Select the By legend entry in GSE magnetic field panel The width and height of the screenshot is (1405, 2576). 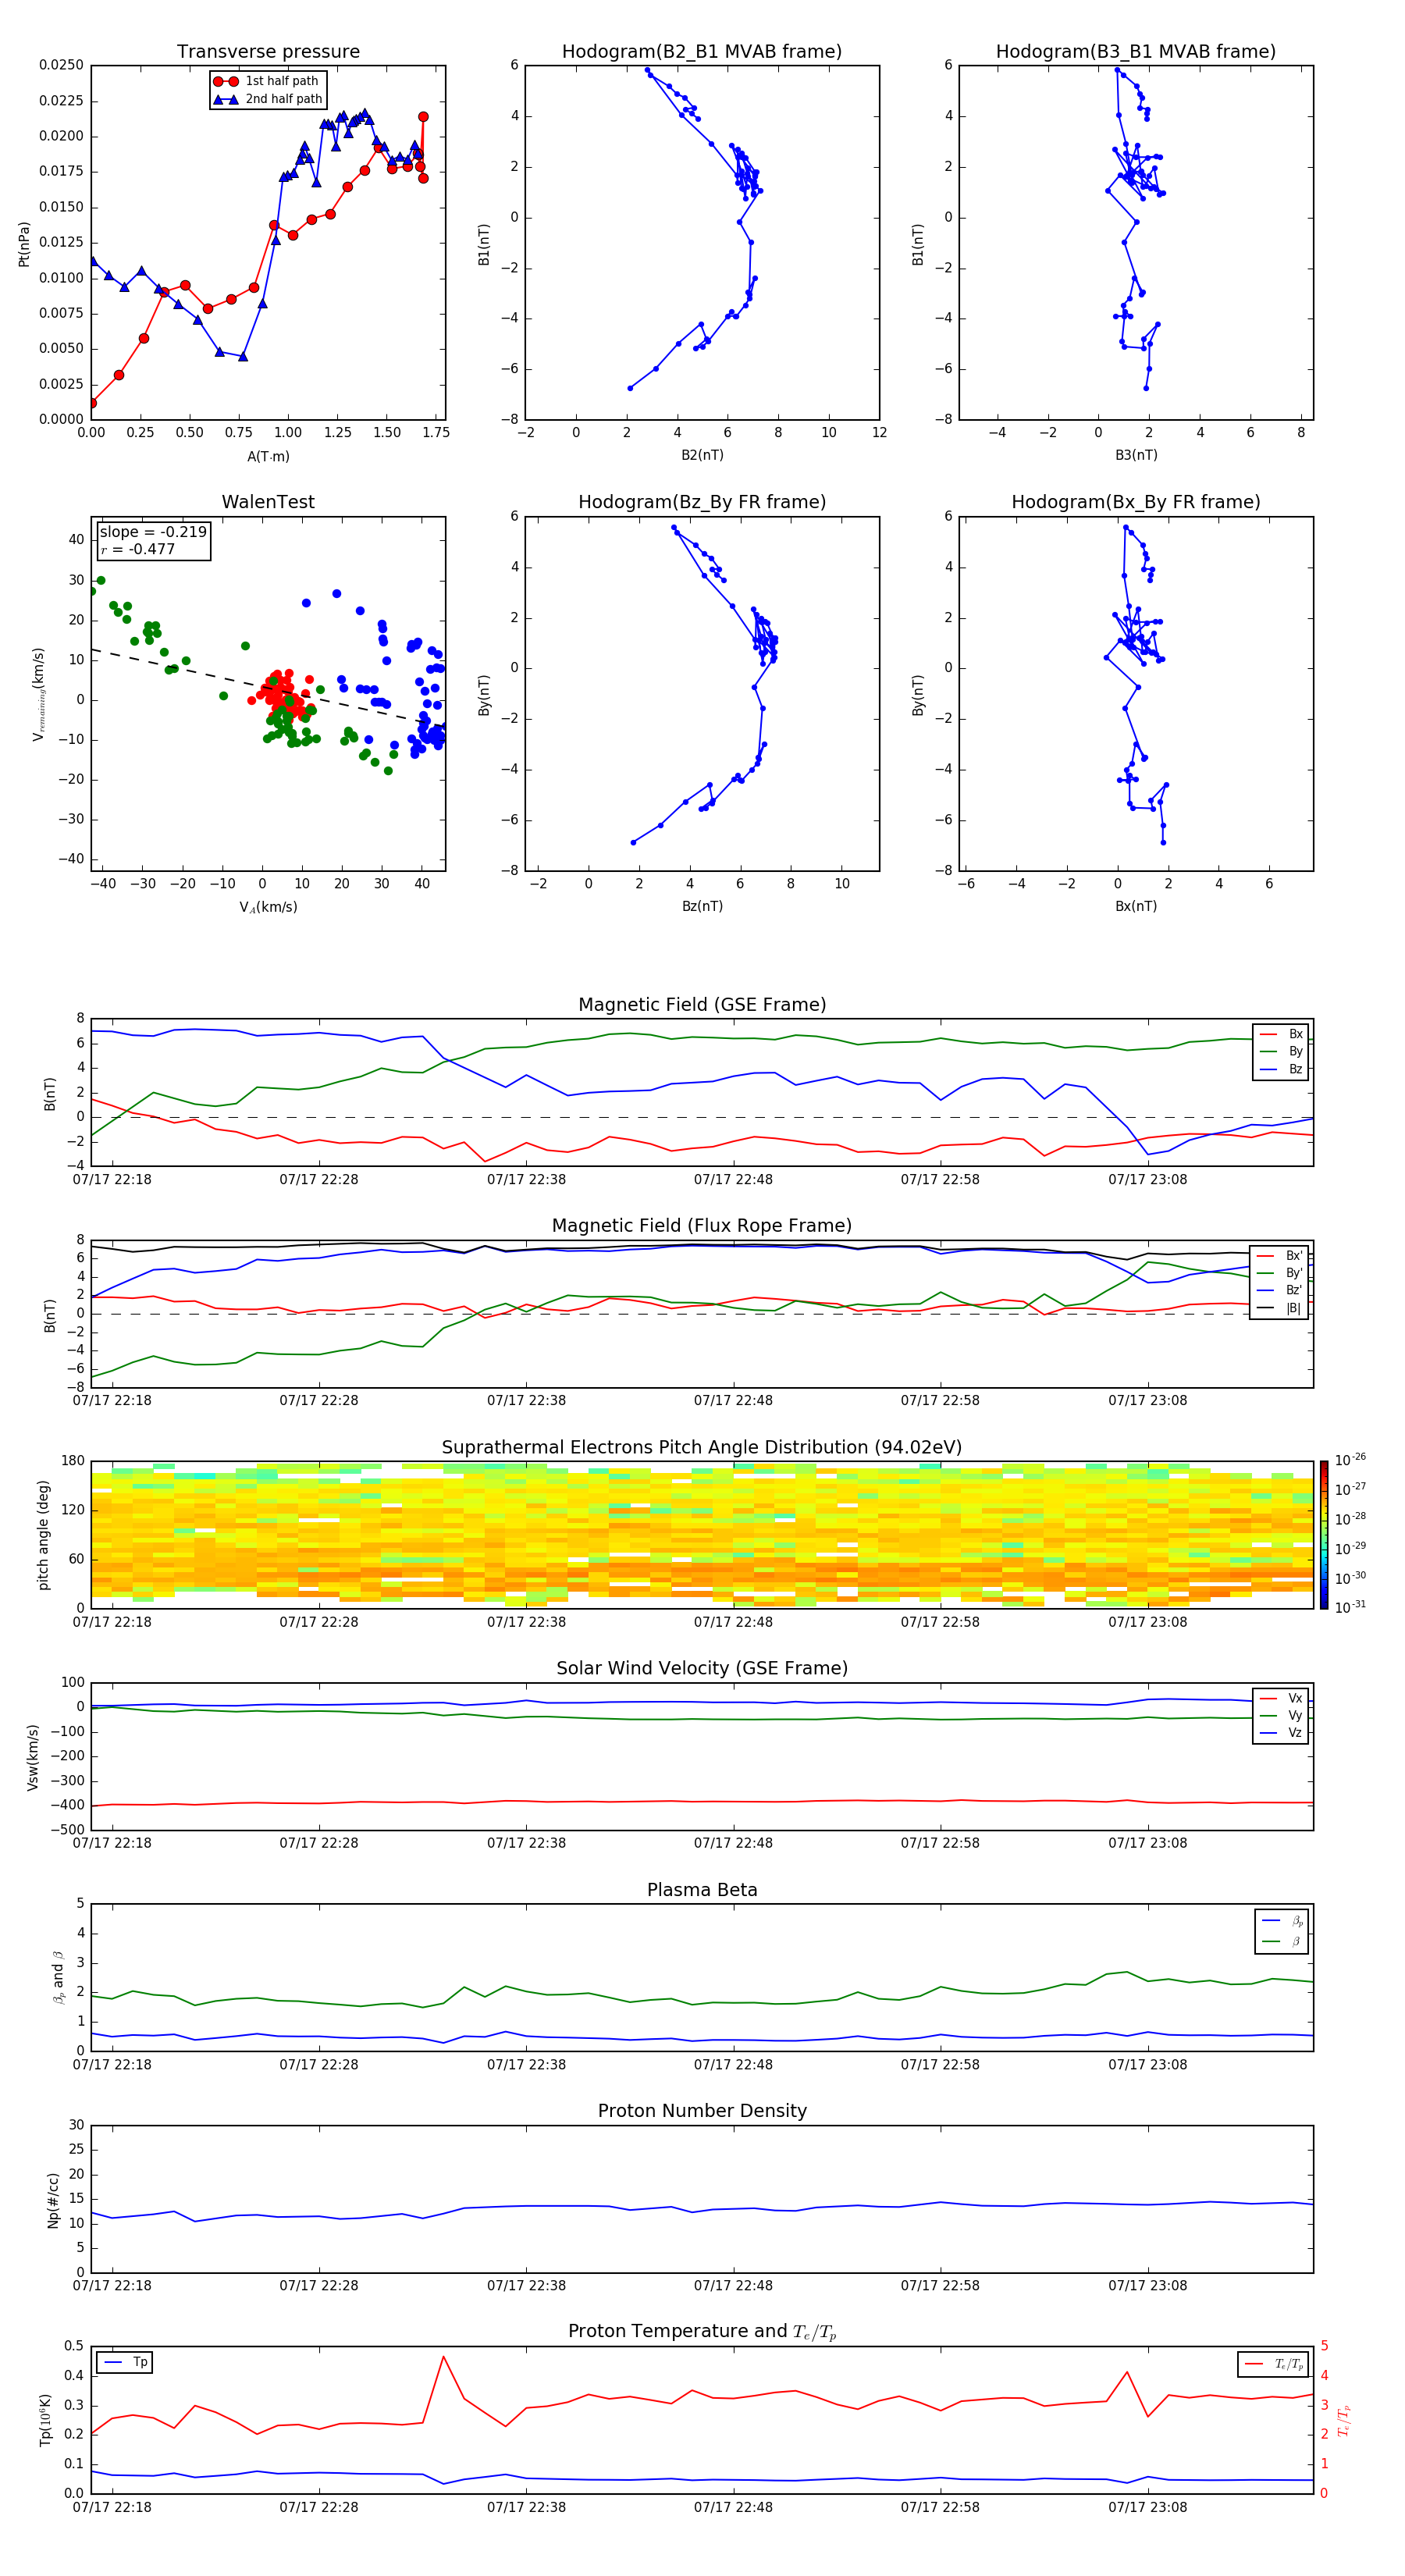pyautogui.click(x=1281, y=1052)
